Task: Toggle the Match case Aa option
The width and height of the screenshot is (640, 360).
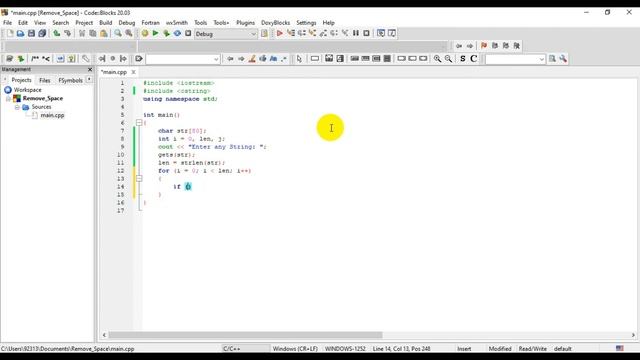Action: coord(273,59)
